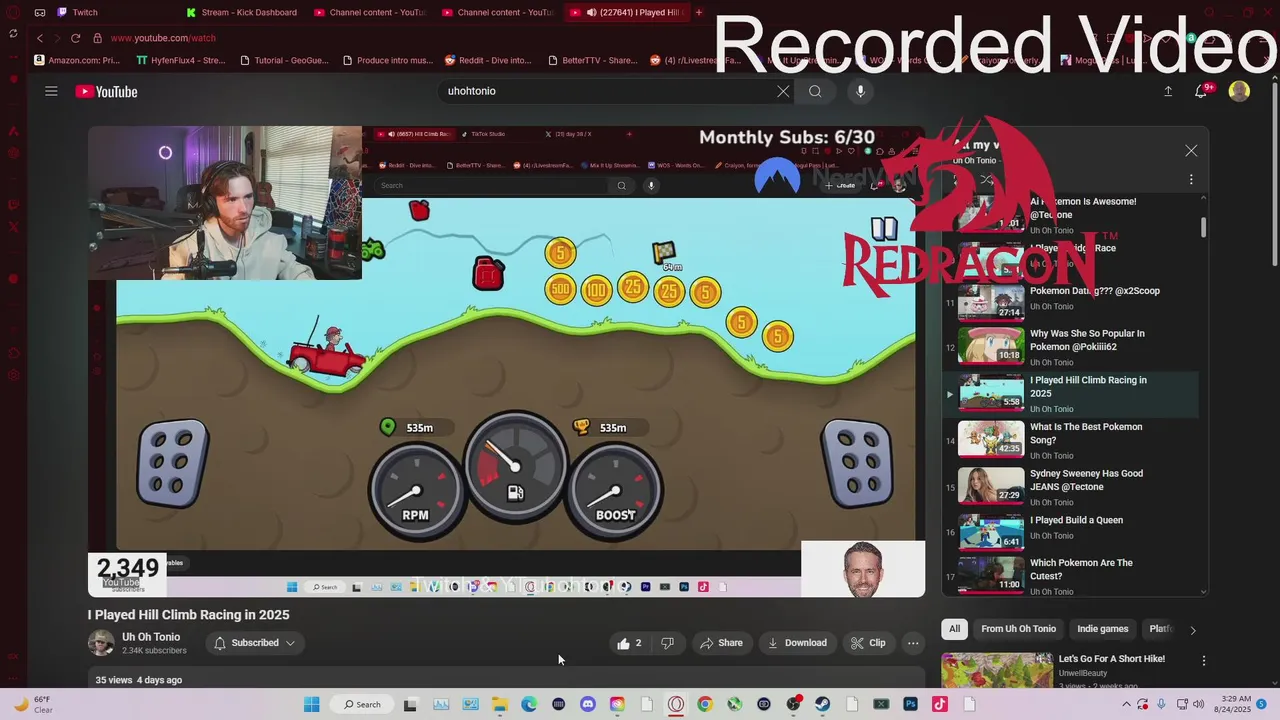Open Uh Oh Tonio channel link

tap(151, 637)
